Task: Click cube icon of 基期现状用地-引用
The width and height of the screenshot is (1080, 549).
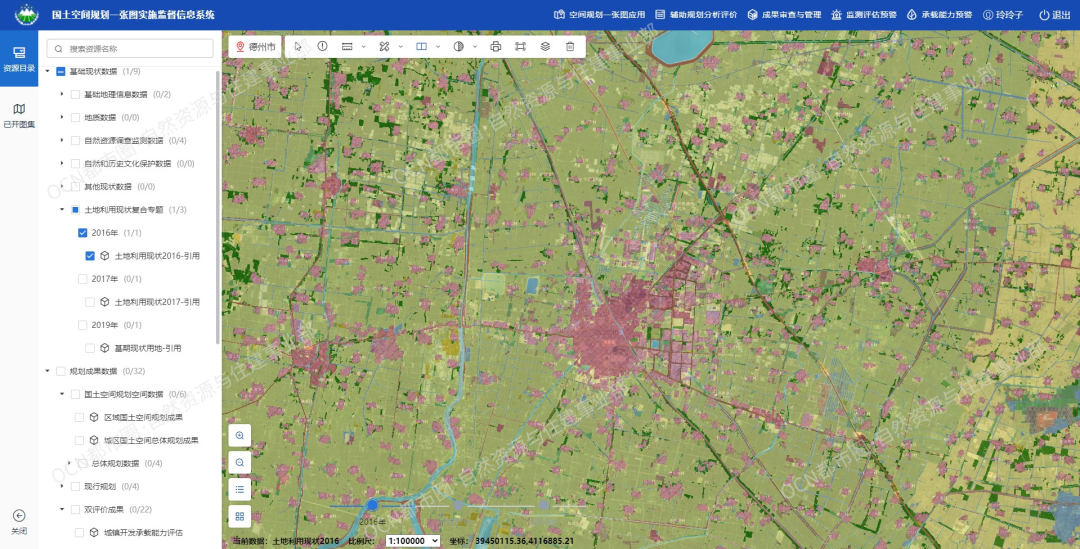Action: 105,348
